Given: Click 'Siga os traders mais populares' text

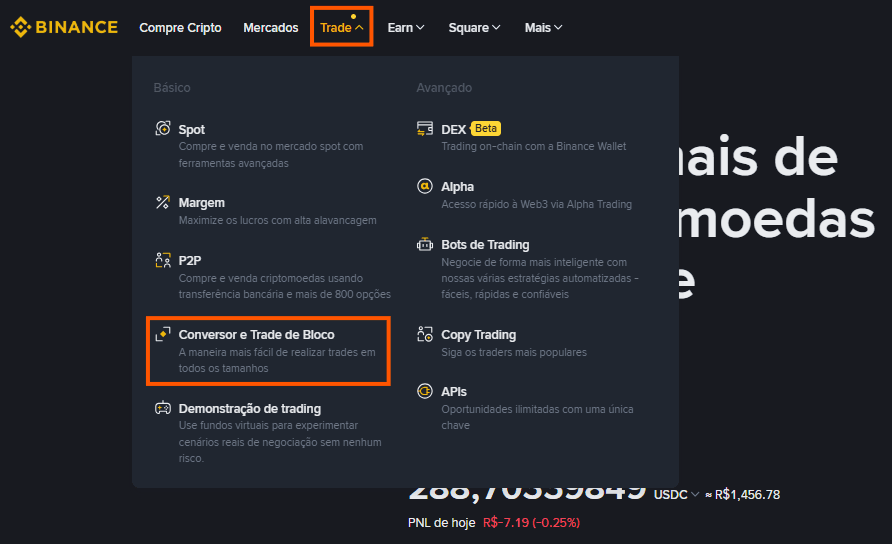Looking at the screenshot, I should pos(514,352).
